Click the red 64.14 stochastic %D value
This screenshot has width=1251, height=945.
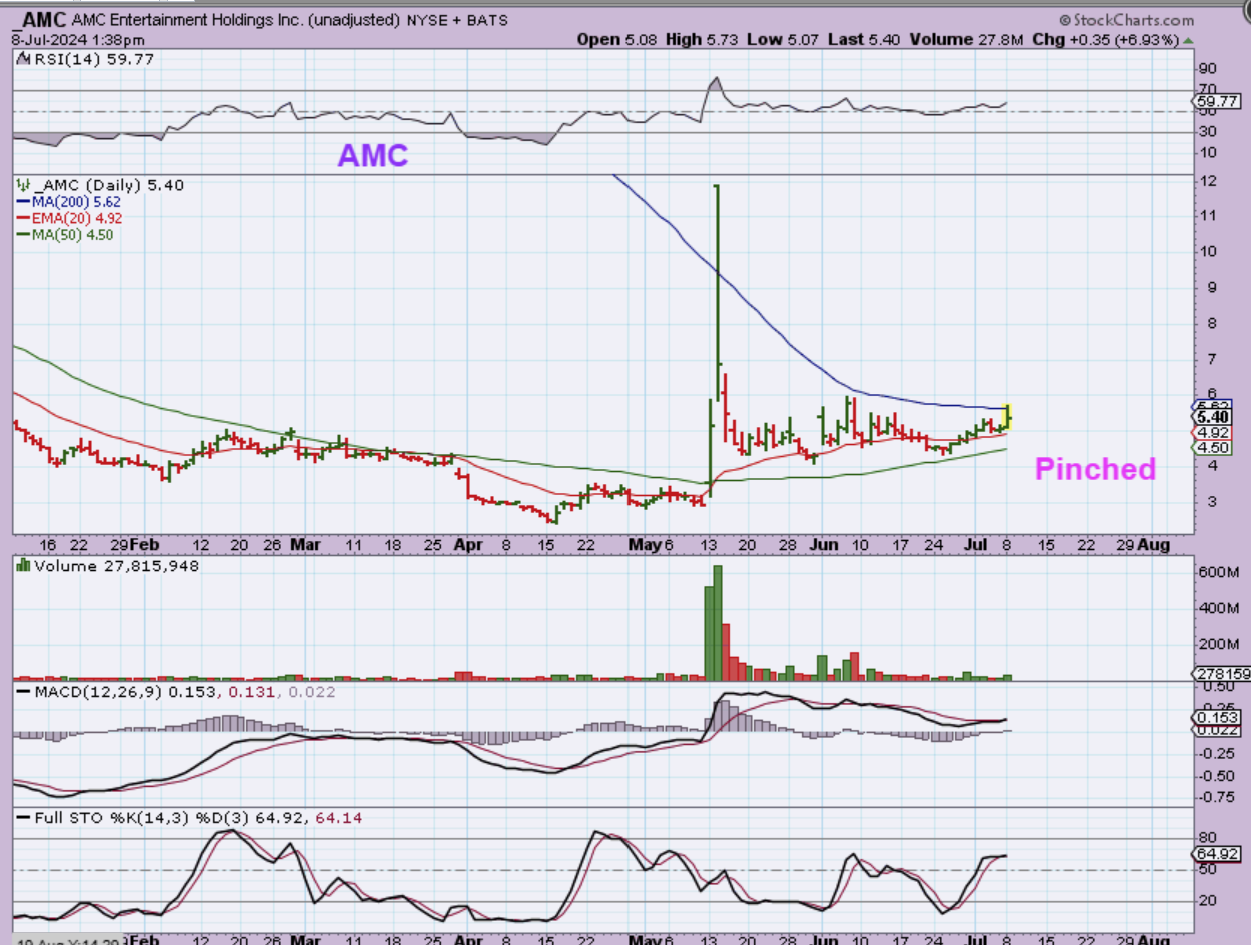click(x=338, y=818)
